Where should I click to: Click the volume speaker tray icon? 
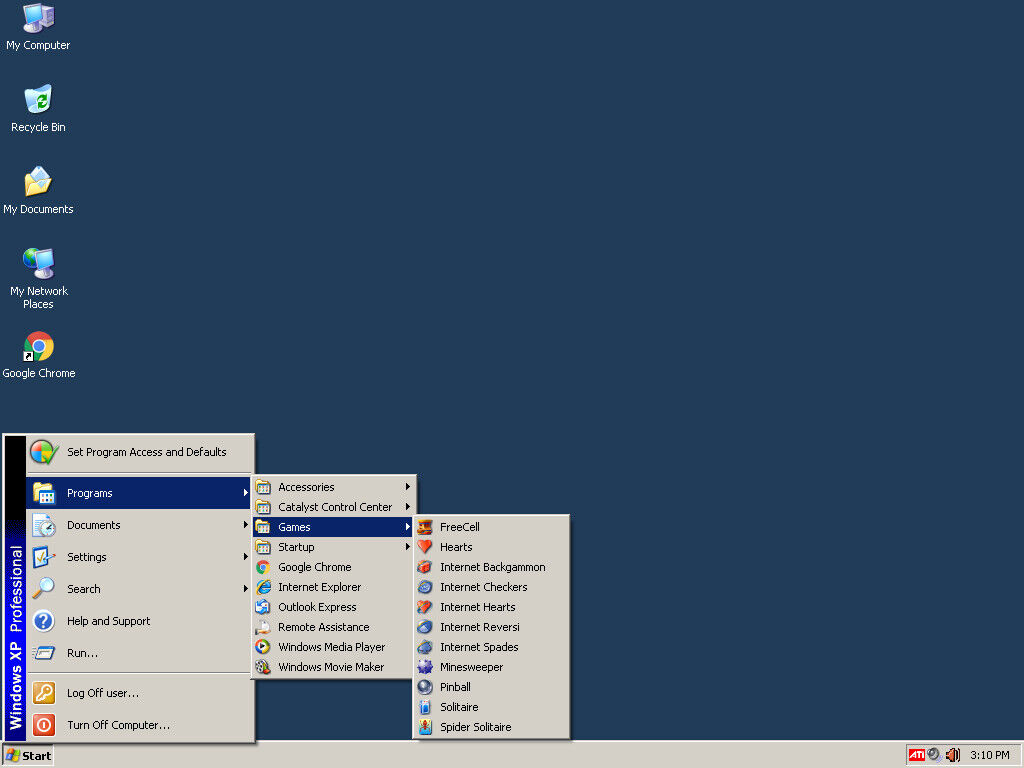[x=952, y=755]
